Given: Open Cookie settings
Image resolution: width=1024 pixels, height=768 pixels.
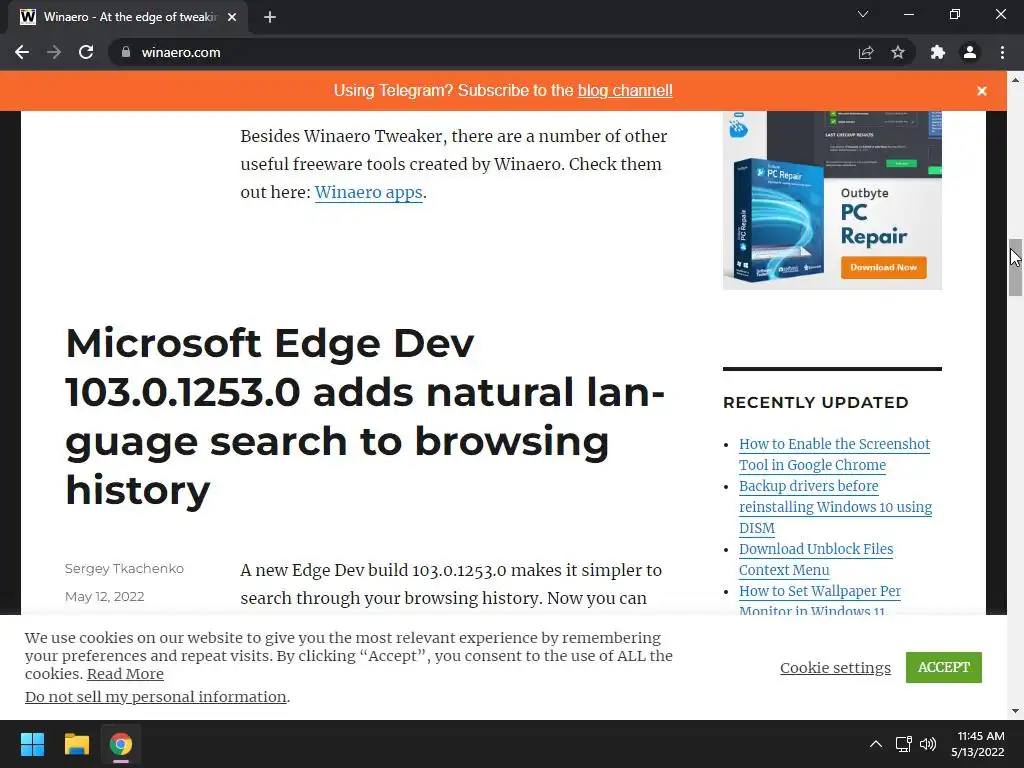Looking at the screenshot, I should pyautogui.click(x=835, y=667).
